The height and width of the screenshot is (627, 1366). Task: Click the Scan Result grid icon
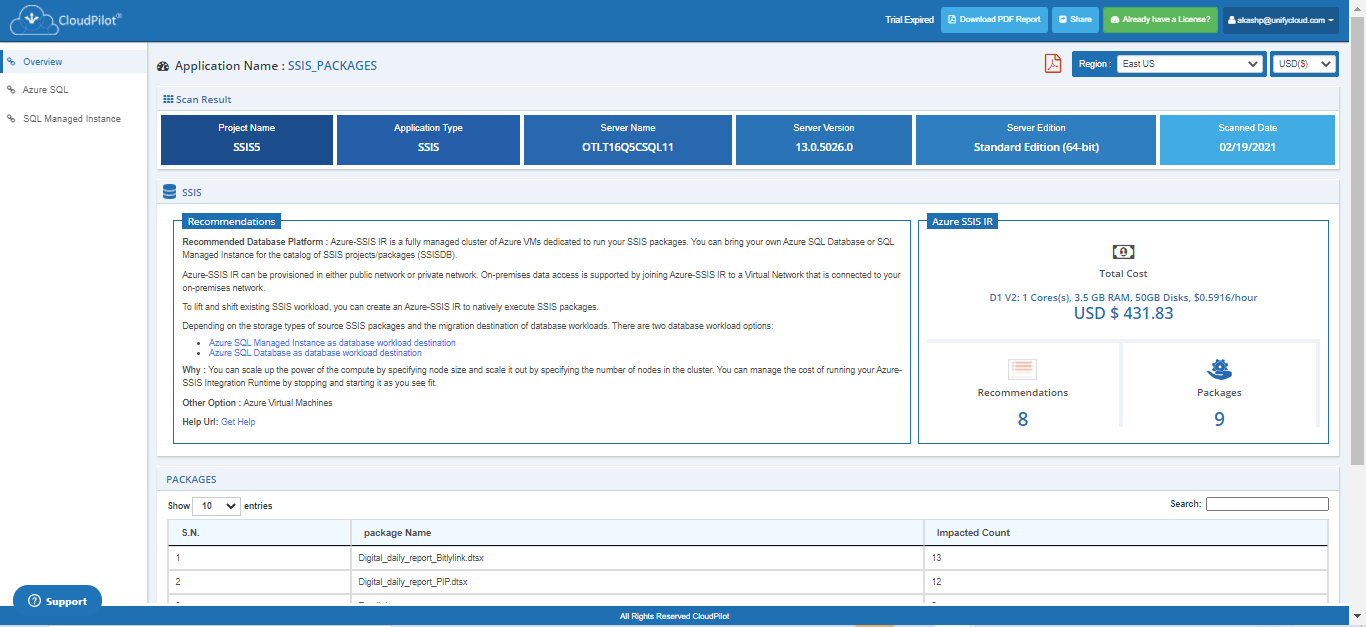(168, 100)
